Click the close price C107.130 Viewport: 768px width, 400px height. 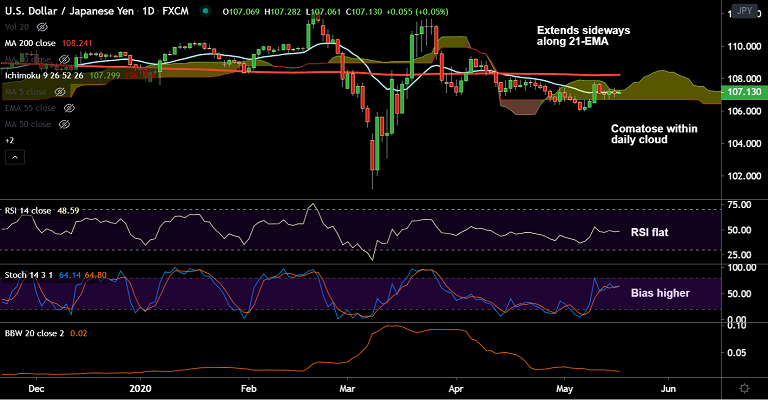coord(364,11)
